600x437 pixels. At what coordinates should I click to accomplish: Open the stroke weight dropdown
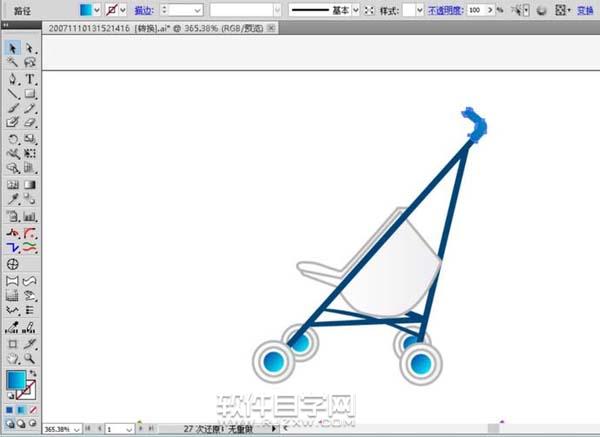(198, 10)
